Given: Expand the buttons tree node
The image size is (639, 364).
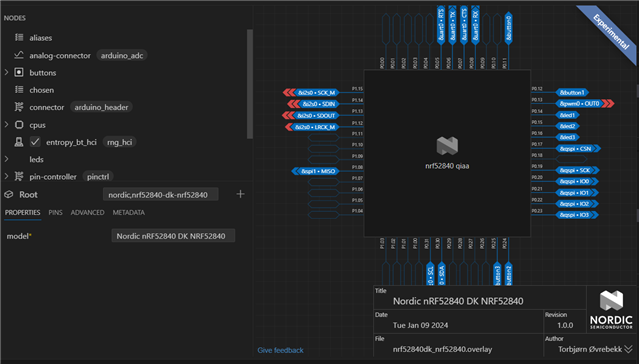Looking at the screenshot, I should pos(6,73).
